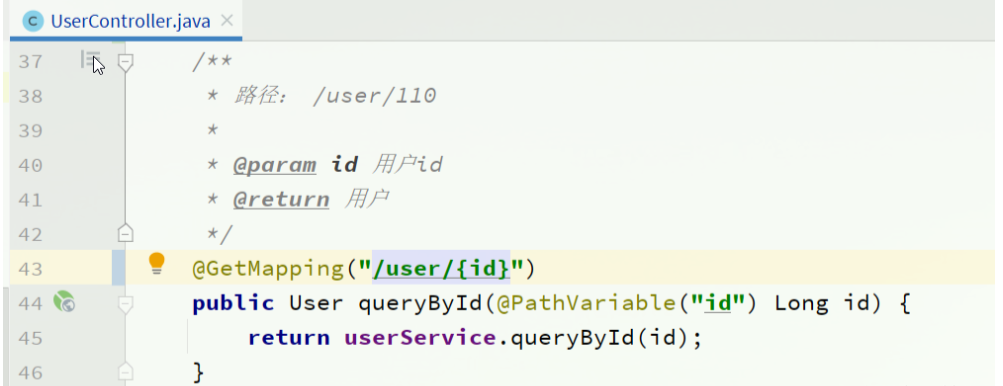The height and width of the screenshot is (386, 1003).
Task: Click the @return tag in the Javadoc
Action: point(281,200)
